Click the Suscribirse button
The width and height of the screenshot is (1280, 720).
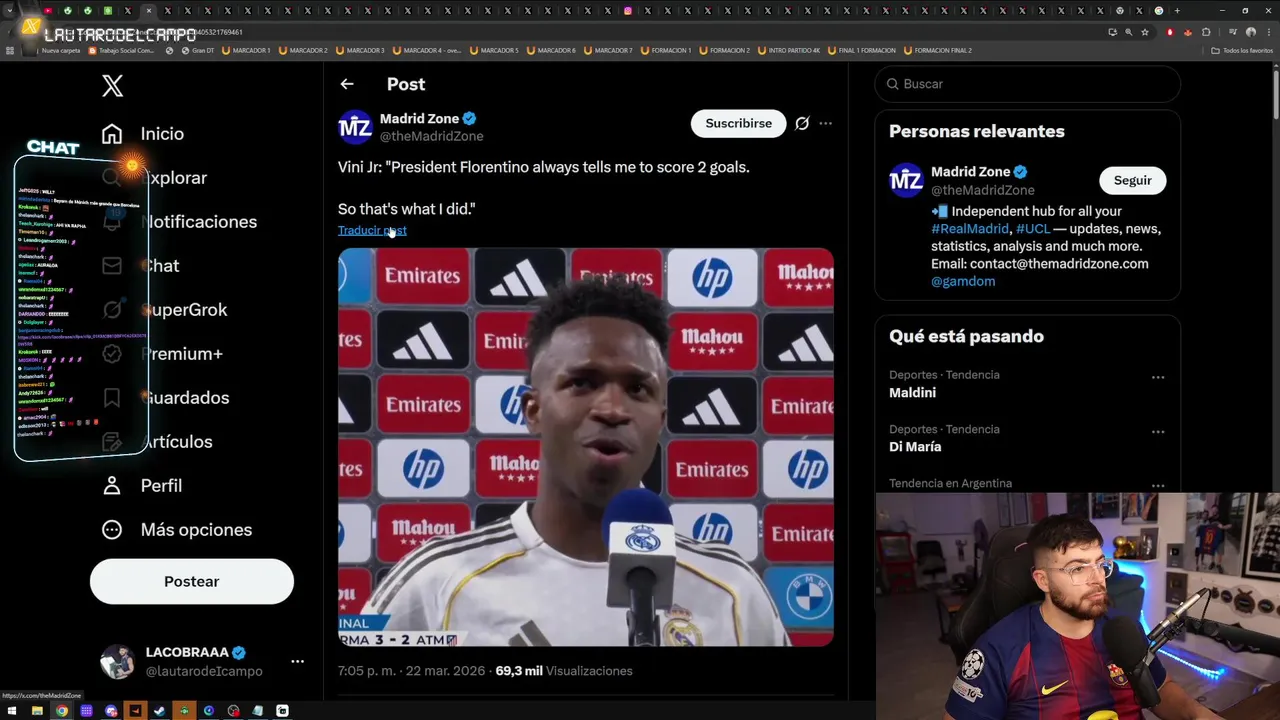[738, 123]
